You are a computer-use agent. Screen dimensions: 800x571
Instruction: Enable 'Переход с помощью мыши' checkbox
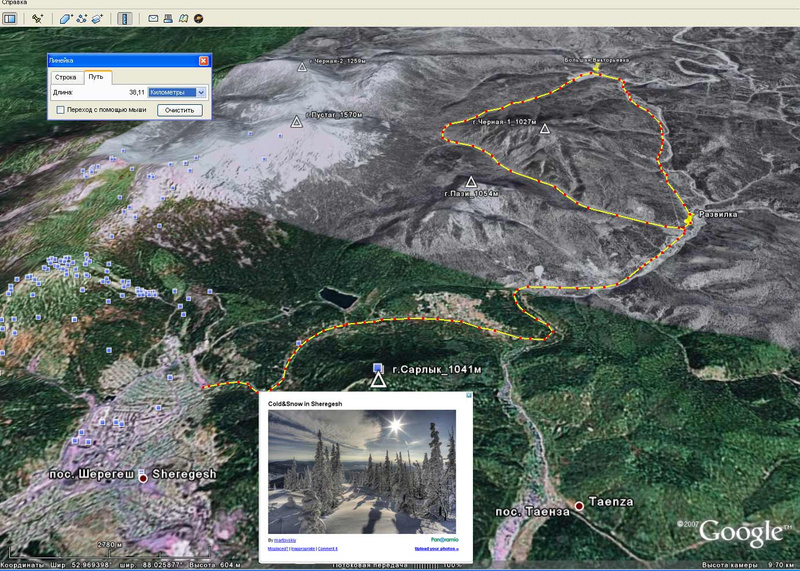61,109
